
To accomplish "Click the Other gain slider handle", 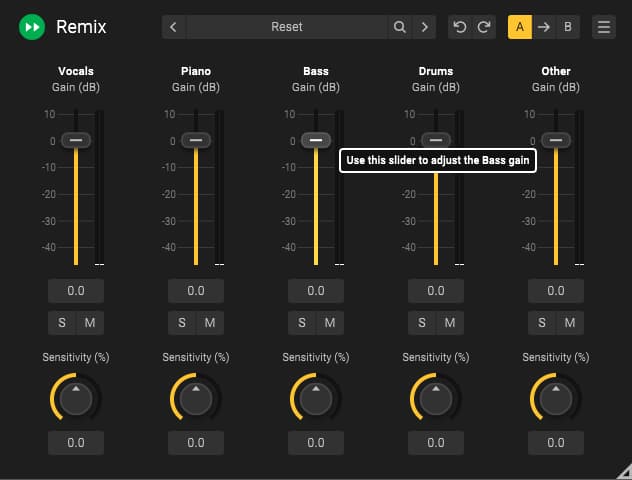I will [556, 140].
